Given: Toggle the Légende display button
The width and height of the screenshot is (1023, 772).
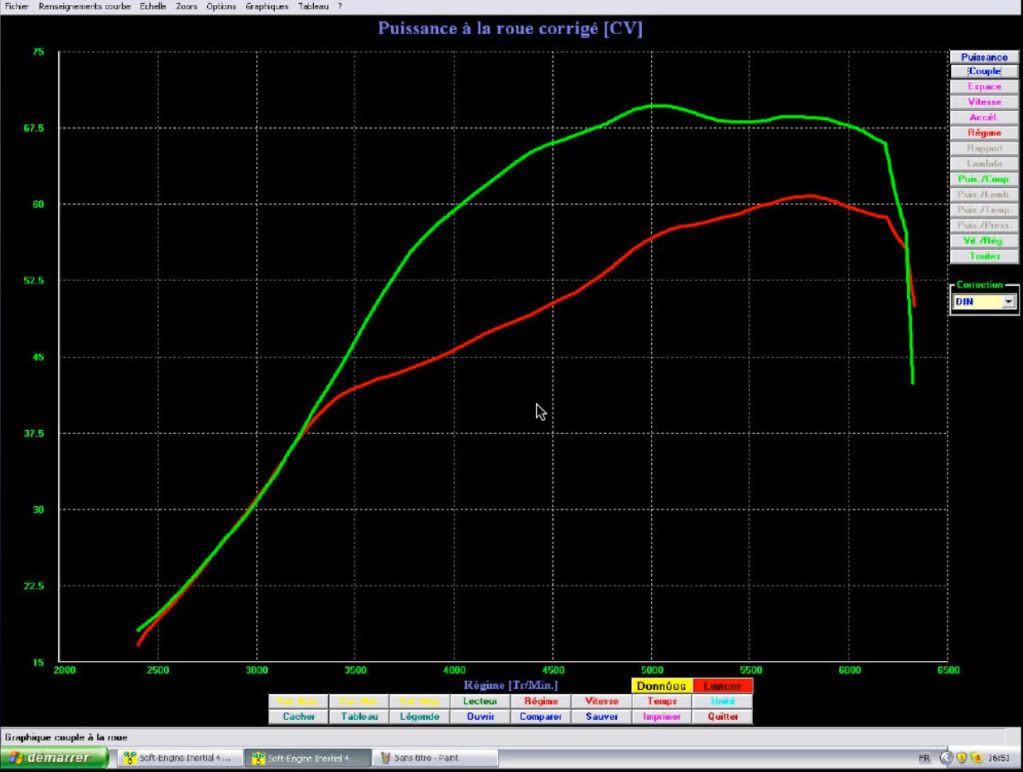Looking at the screenshot, I should pos(420,716).
